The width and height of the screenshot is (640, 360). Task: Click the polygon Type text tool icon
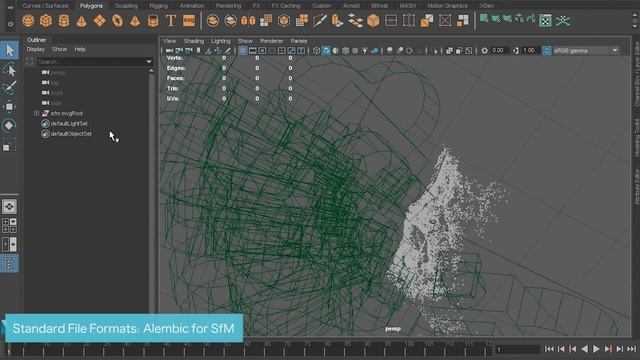pyautogui.click(x=171, y=20)
